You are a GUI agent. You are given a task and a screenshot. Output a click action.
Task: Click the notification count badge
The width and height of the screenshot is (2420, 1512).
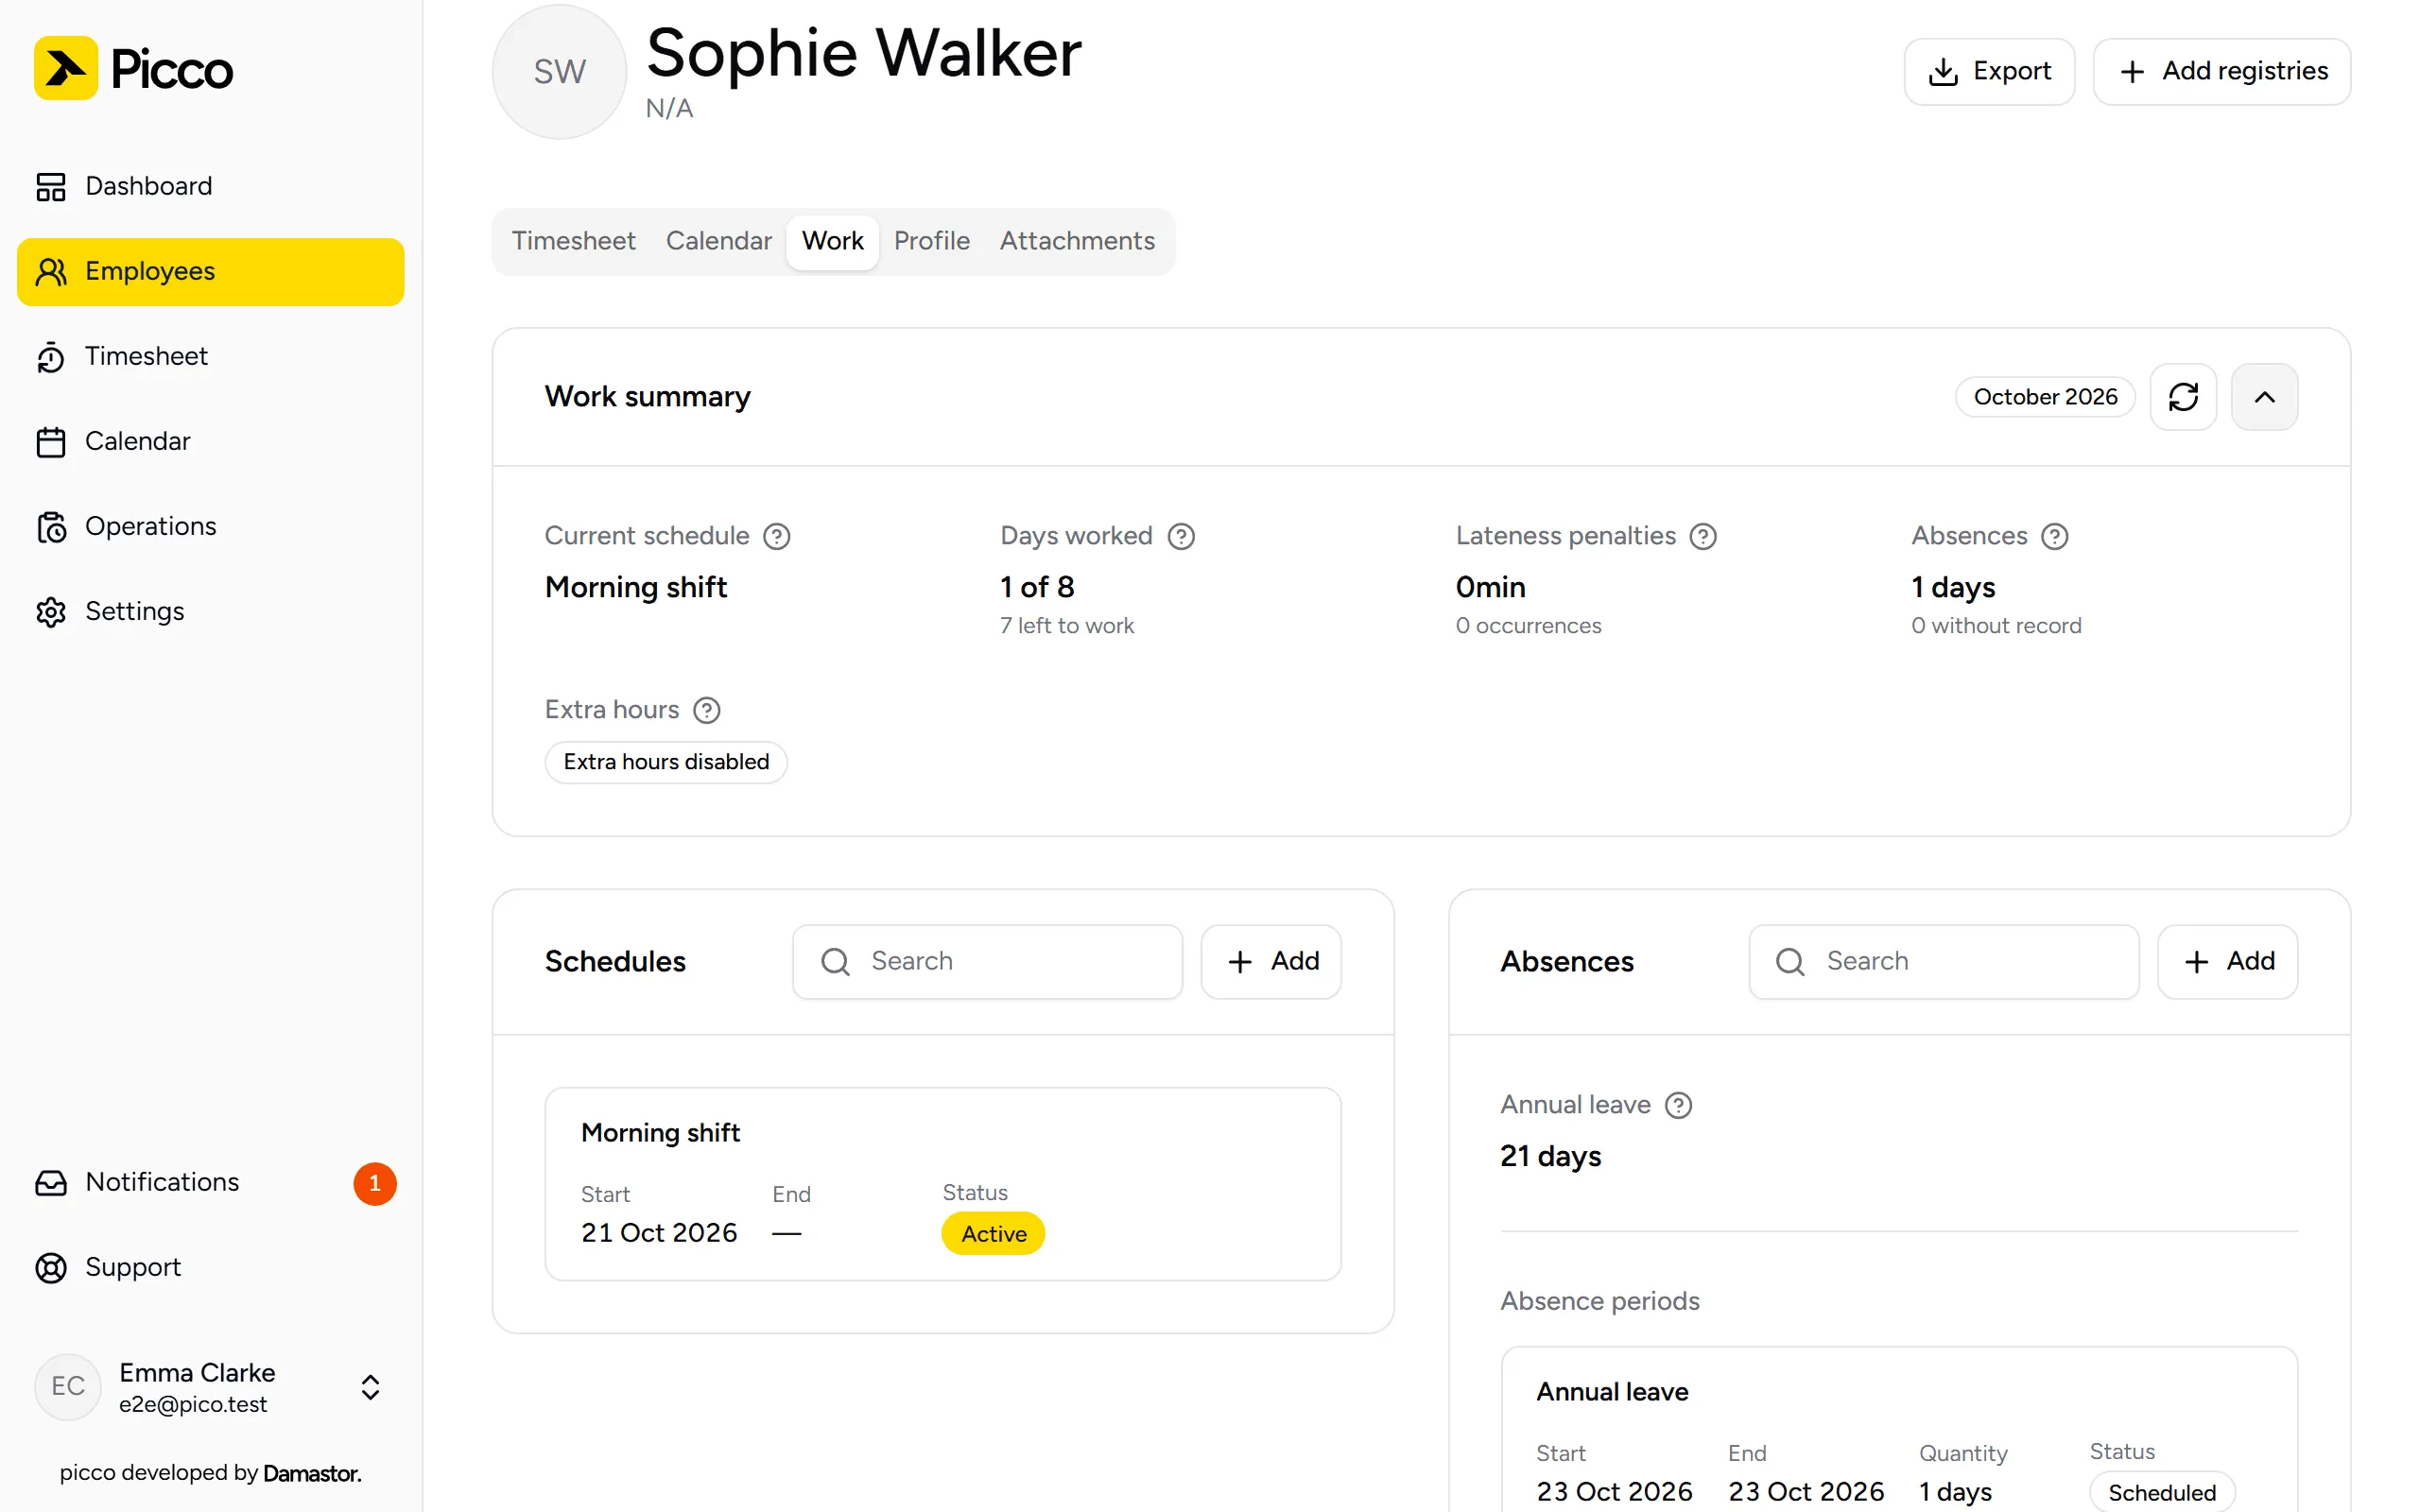click(375, 1183)
